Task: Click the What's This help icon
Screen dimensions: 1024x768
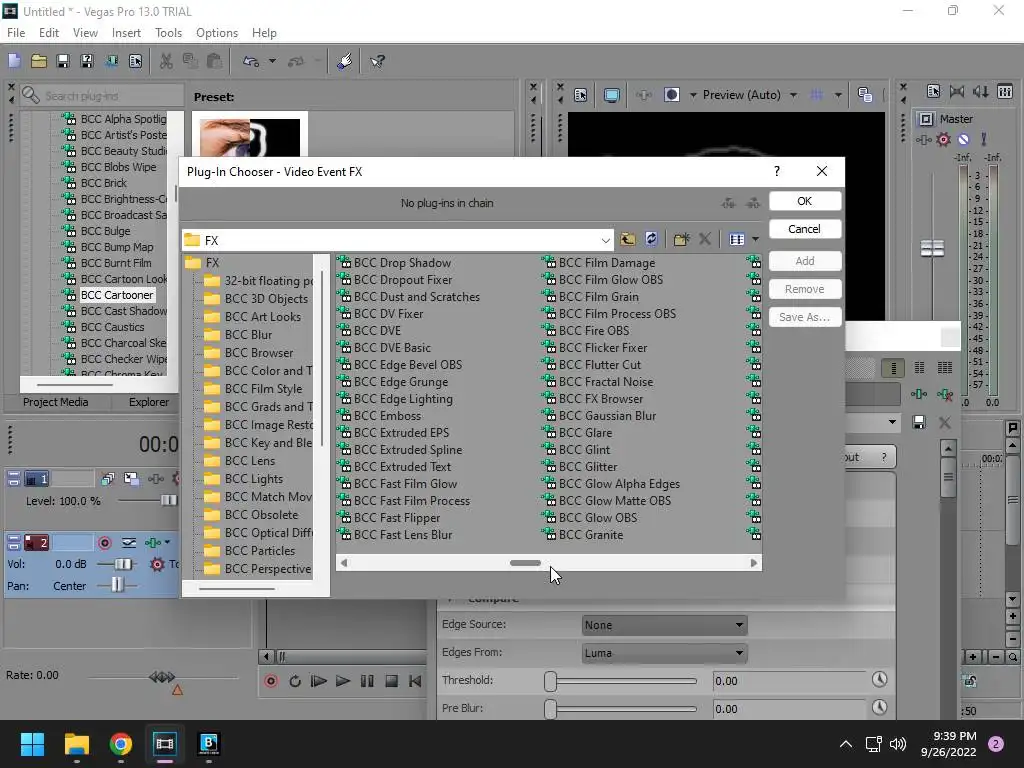Action: 377,61
